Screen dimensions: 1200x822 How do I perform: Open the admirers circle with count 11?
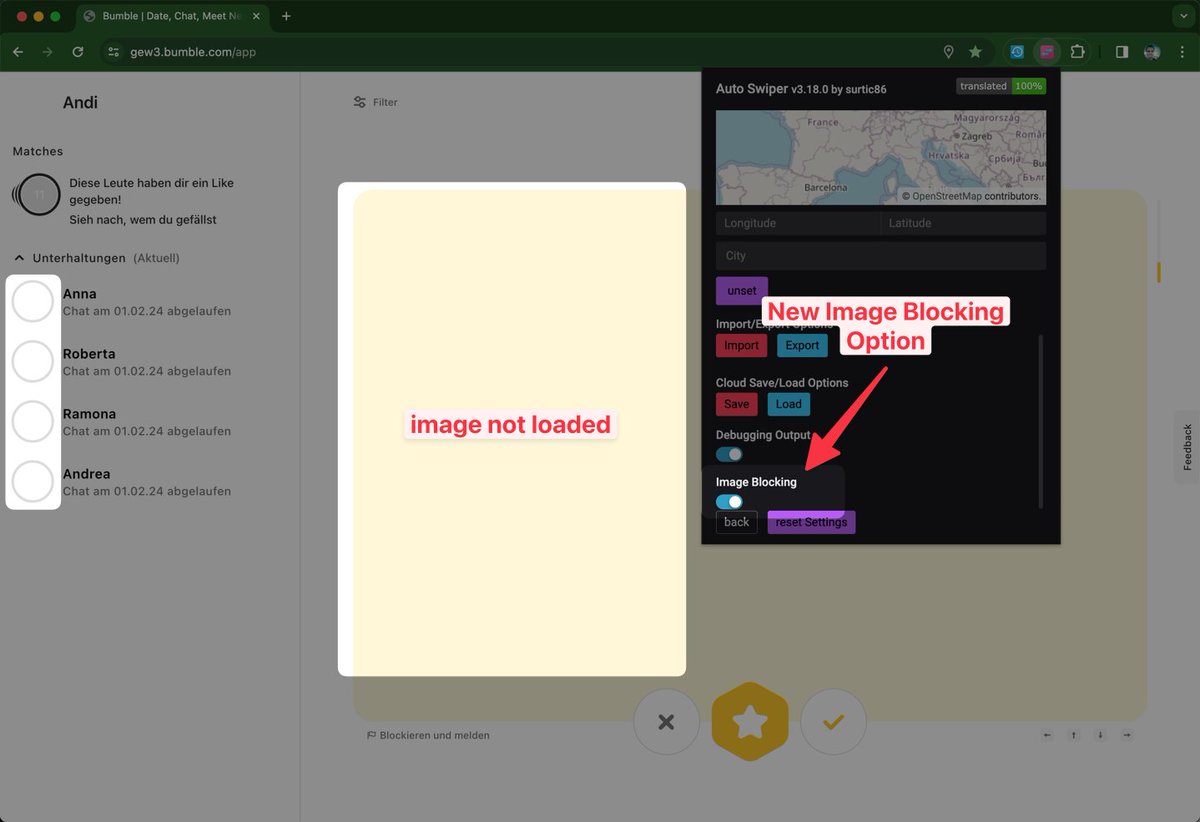point(38,195)
